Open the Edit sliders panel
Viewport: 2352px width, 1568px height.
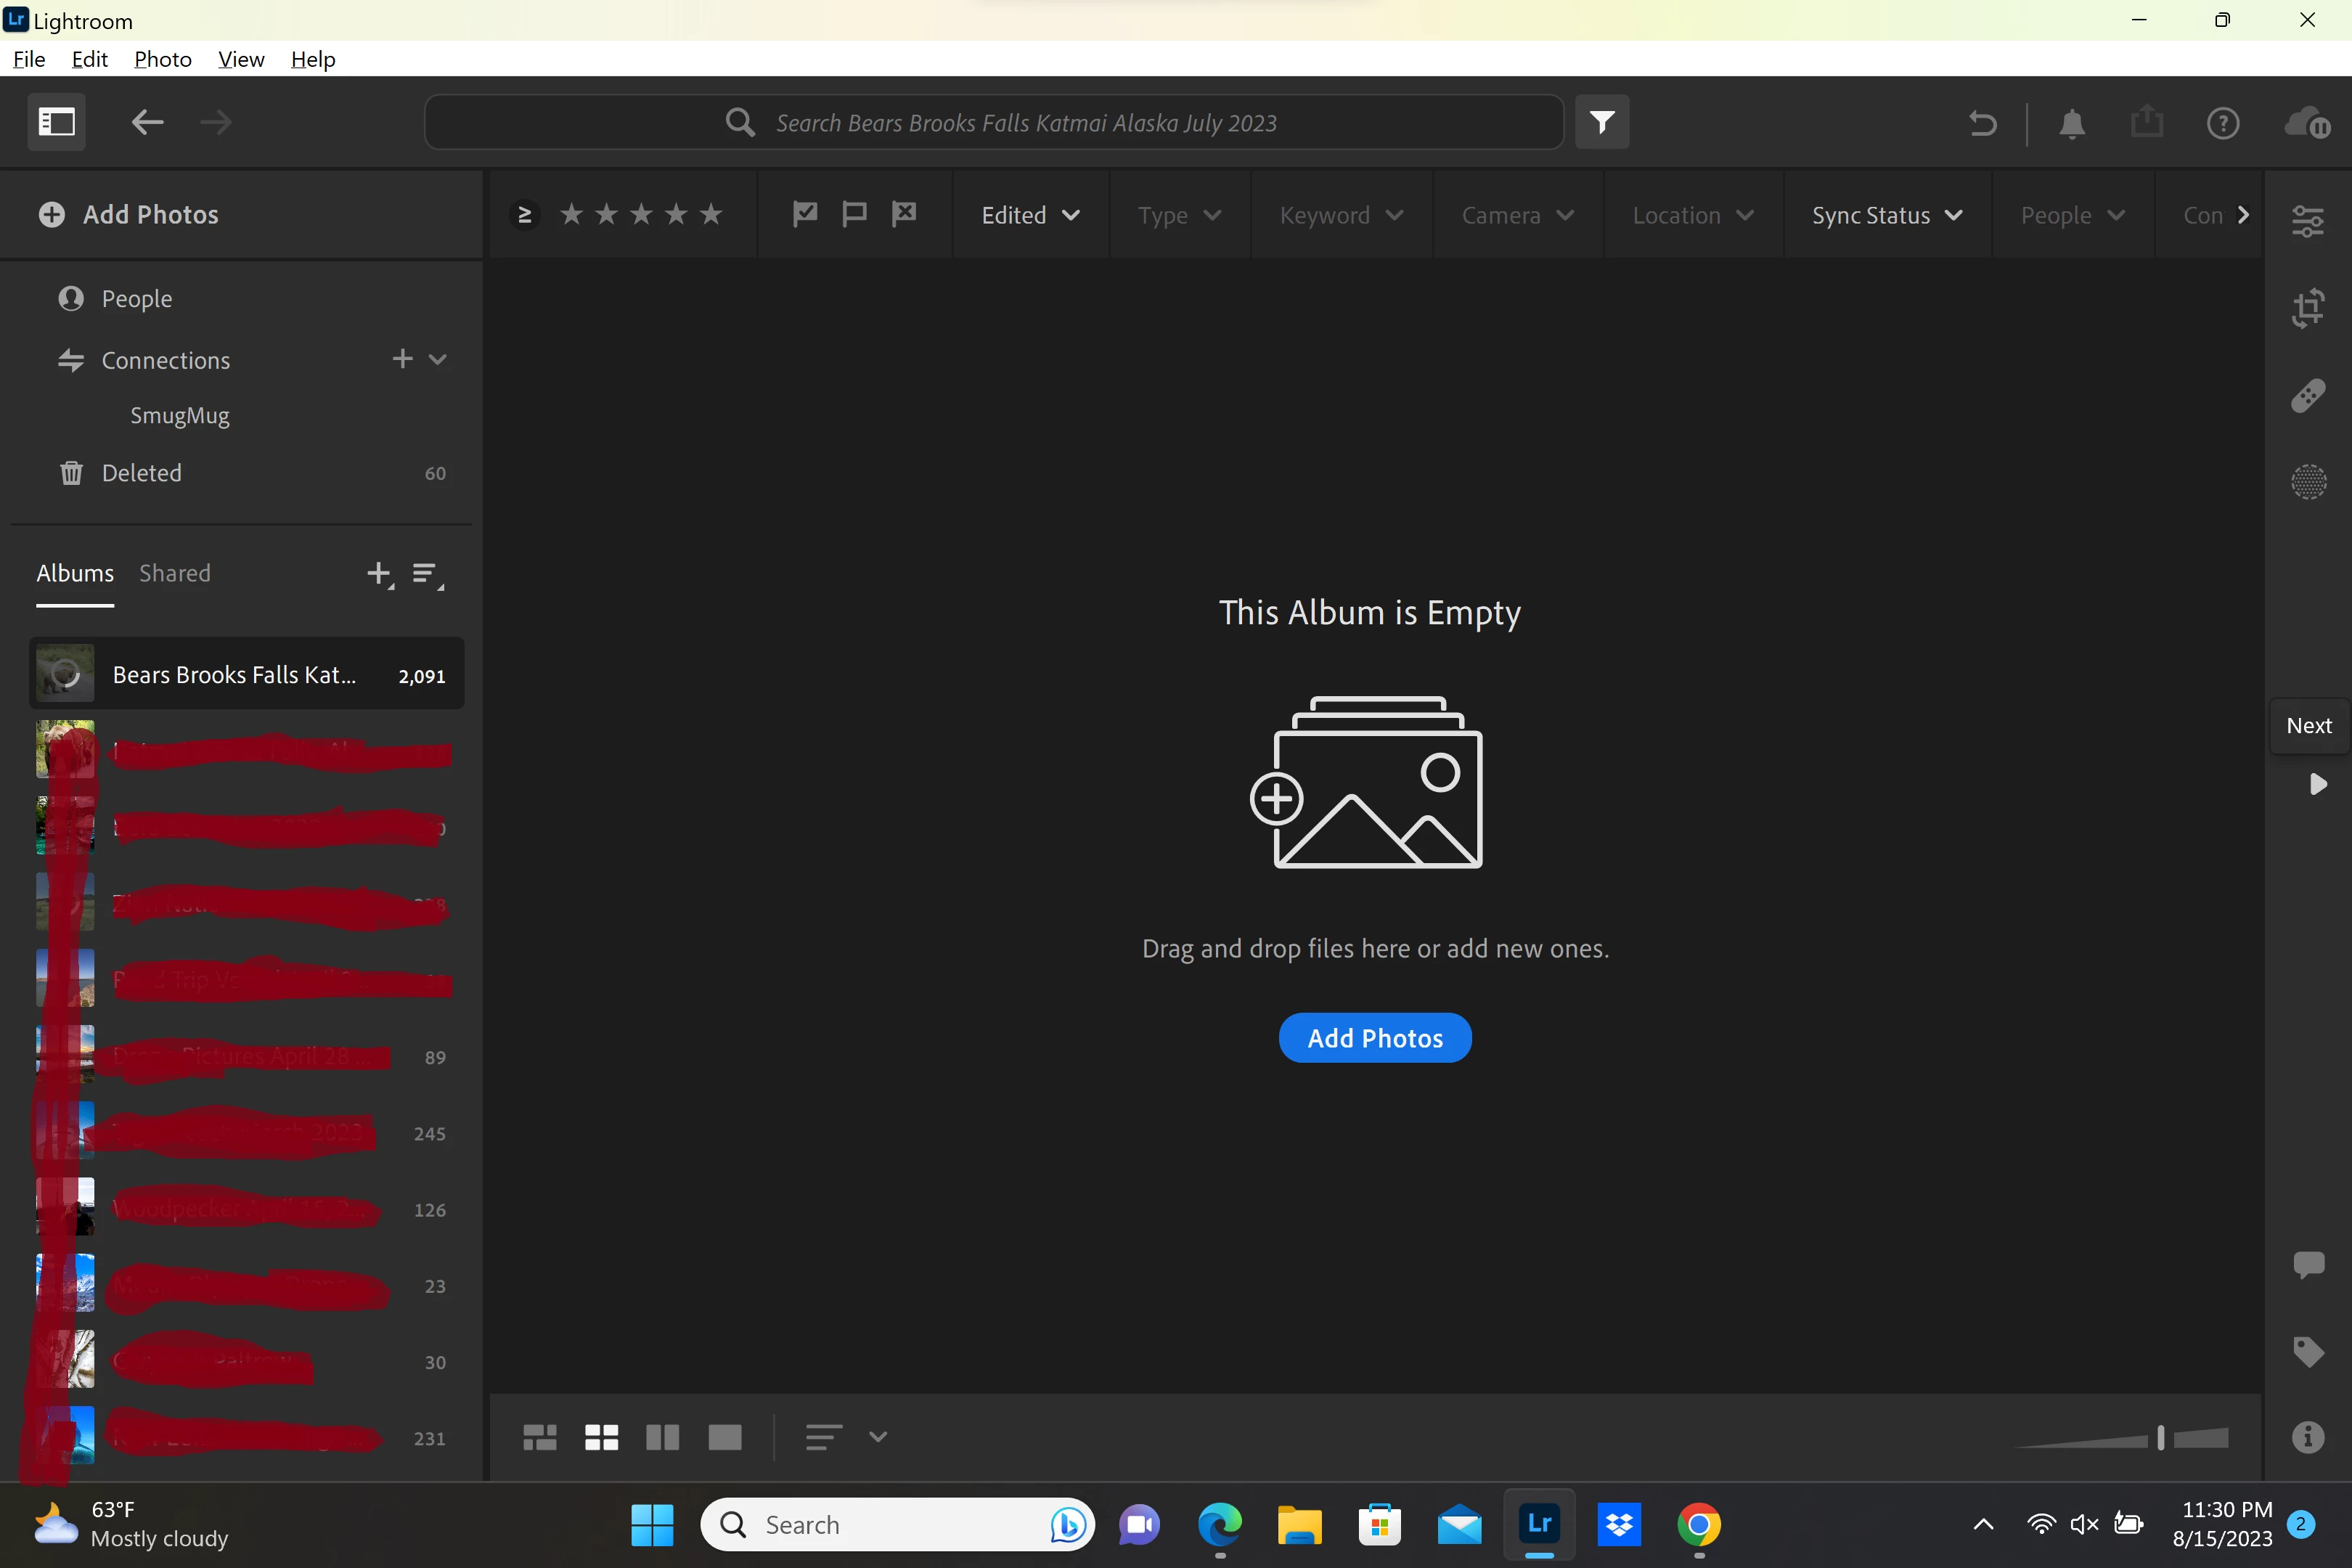pyautogui.click(x=2308, y=221)
